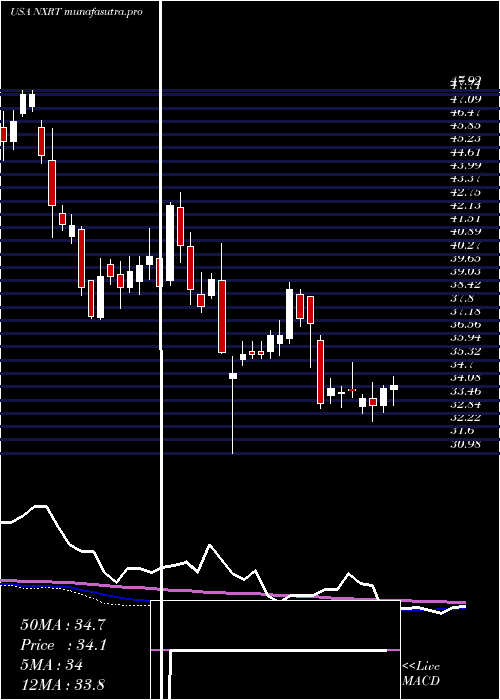Click the 35.94 price axis label
The height and width of the screenshot is (700, 500).
point(466,338)
